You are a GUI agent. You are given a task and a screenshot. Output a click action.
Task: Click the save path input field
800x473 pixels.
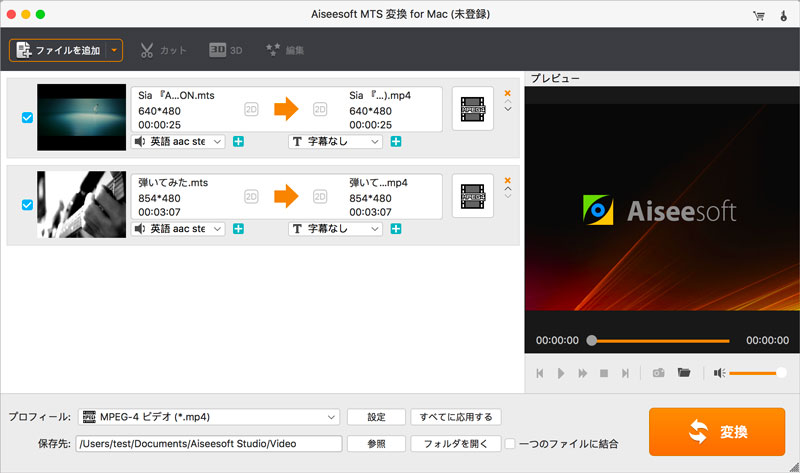[x=209, y=443]
